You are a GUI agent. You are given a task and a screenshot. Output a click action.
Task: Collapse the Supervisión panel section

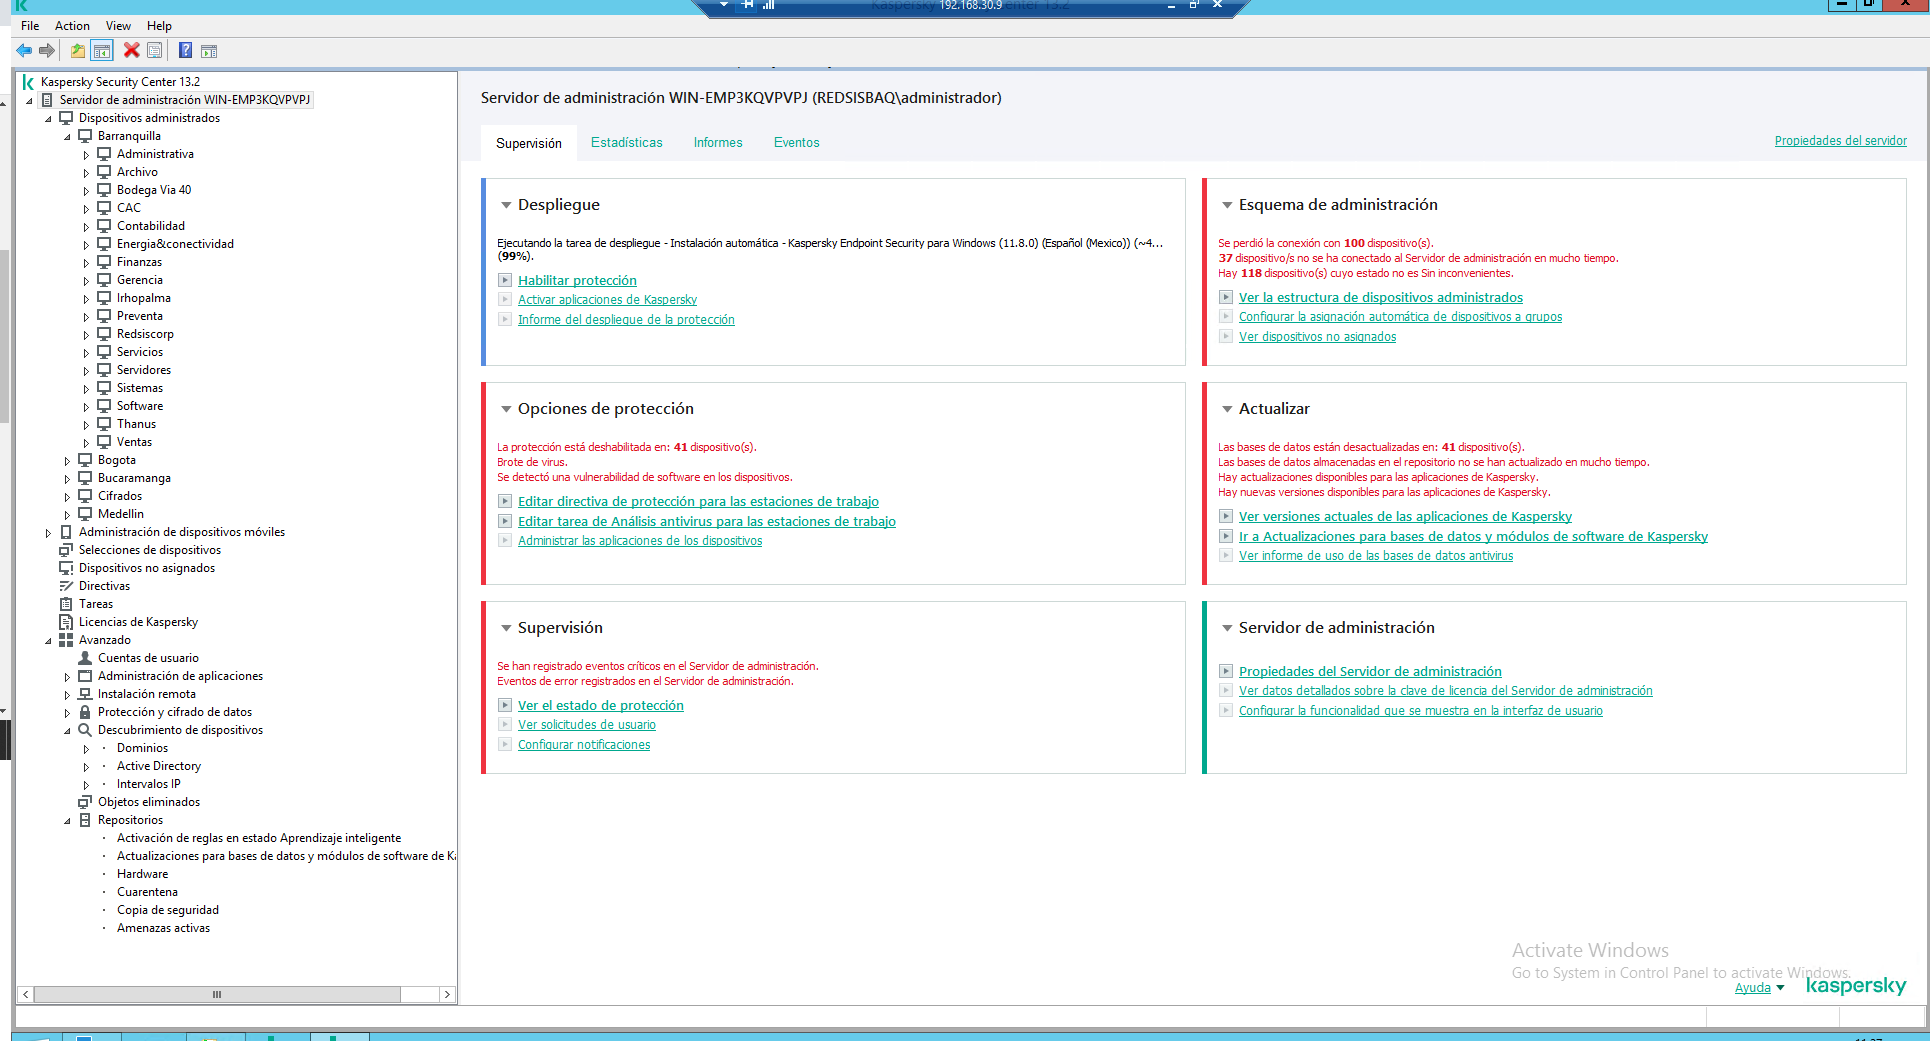point(506,628)
